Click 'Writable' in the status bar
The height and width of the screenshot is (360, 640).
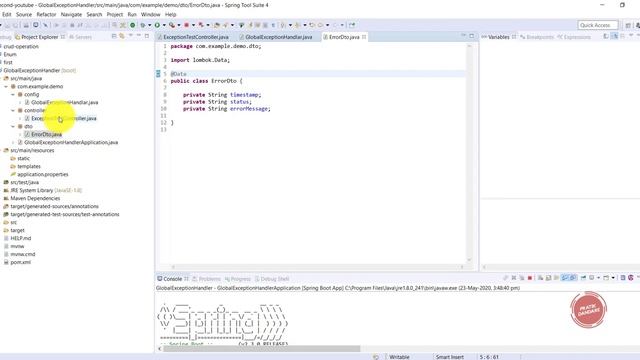click(399, 357)
